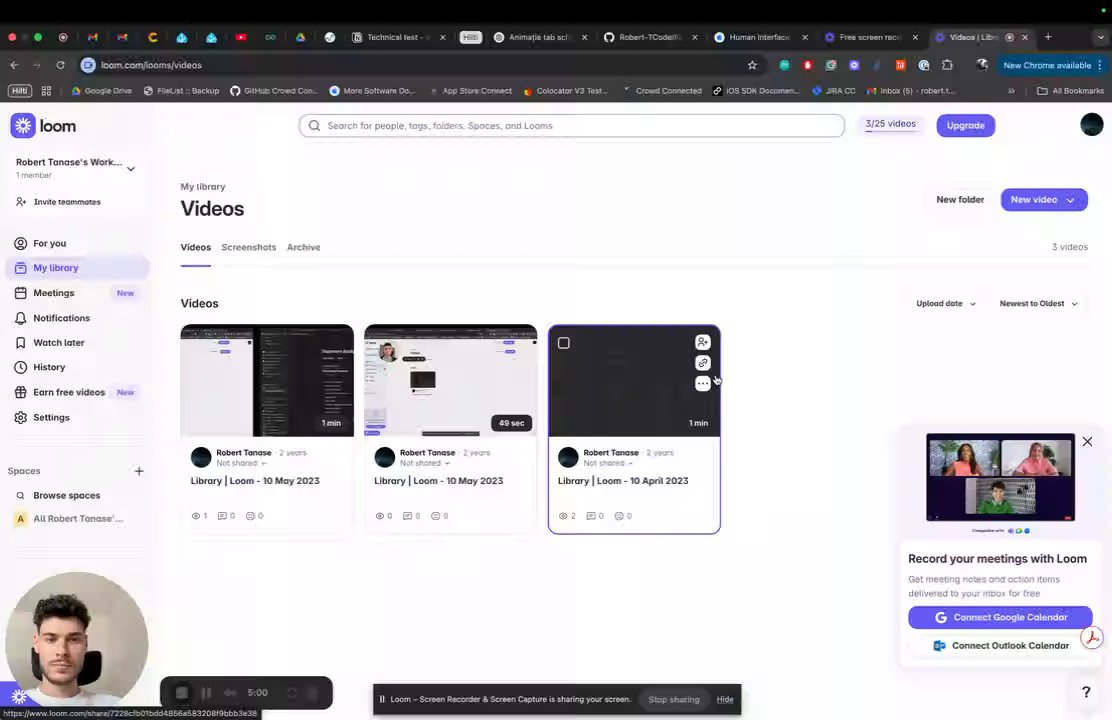Click reactions count on 49 sec video

coord(440,516)
